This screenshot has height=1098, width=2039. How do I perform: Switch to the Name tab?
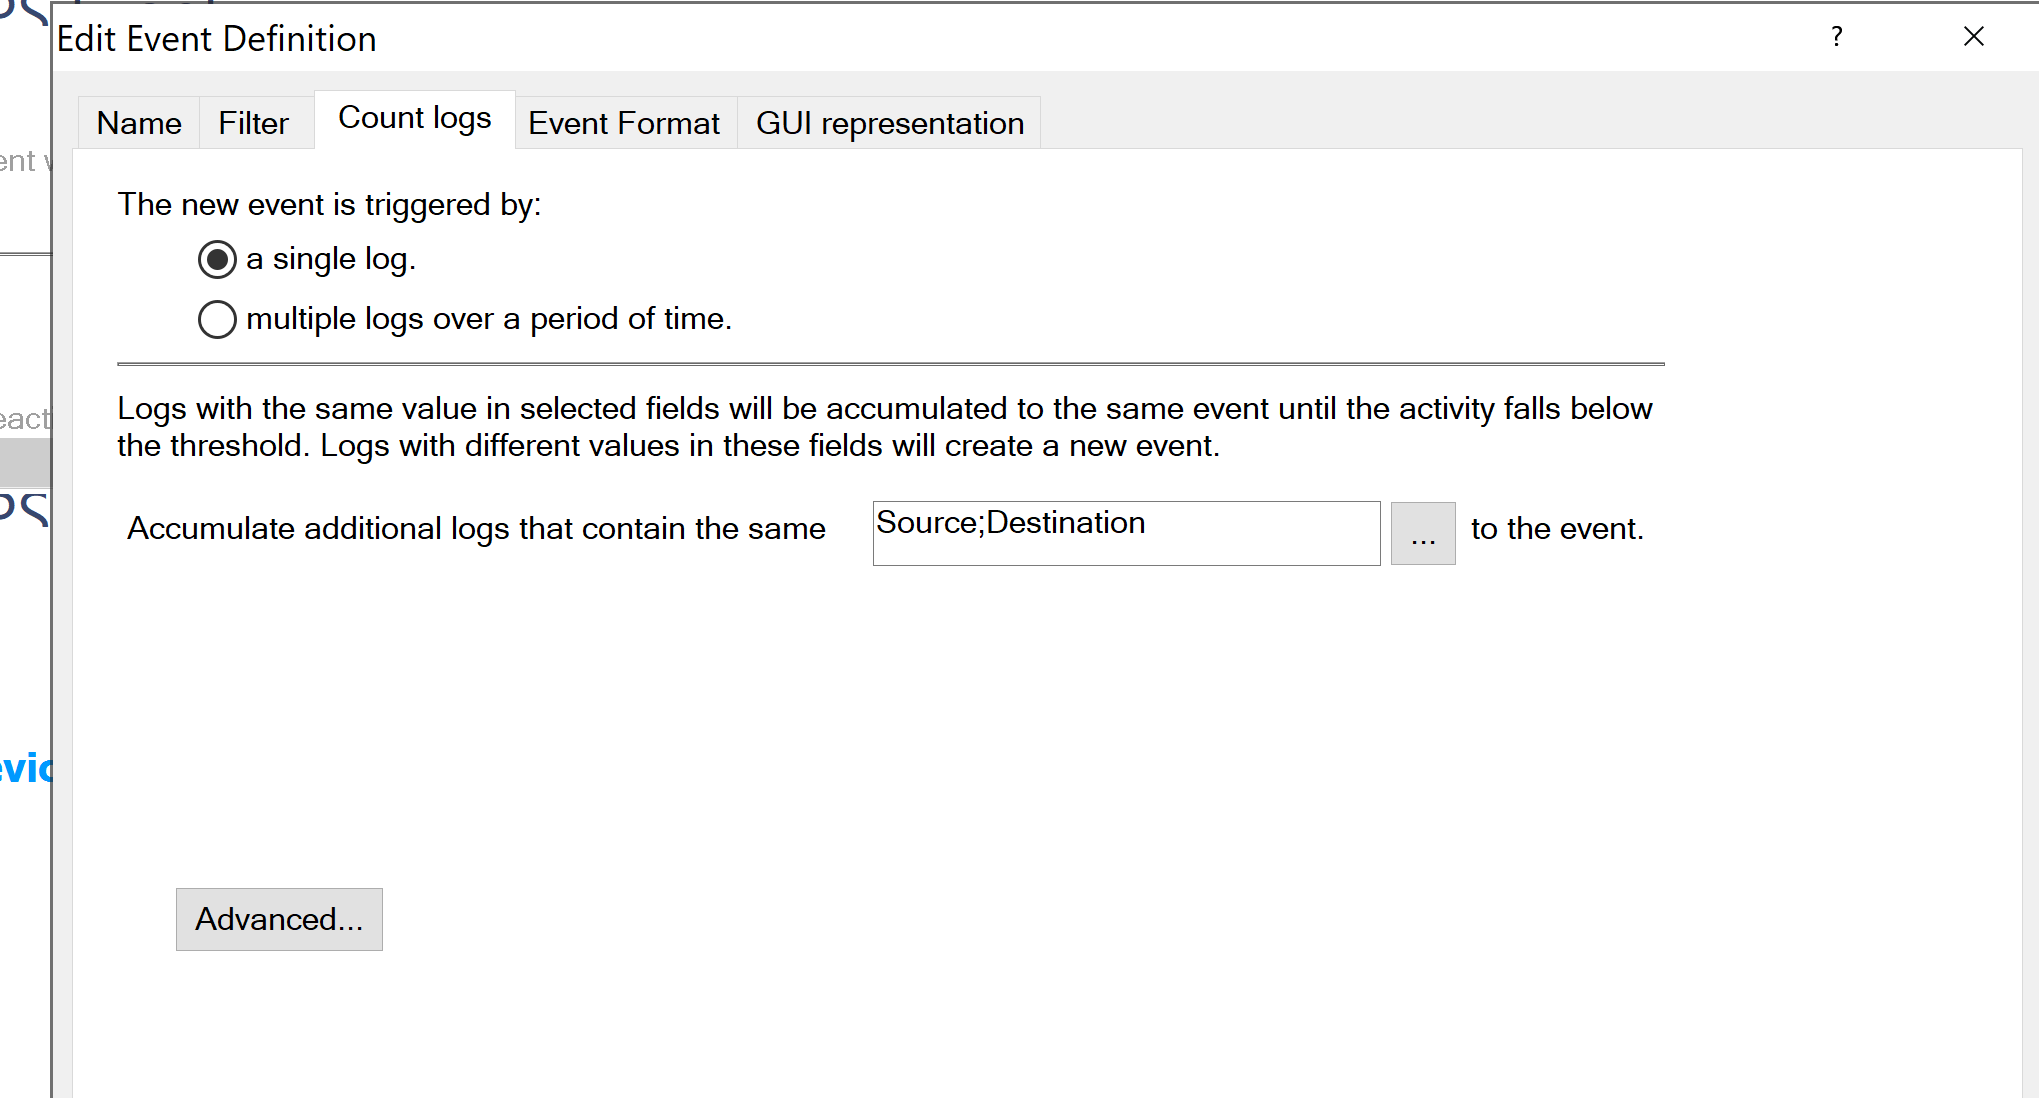coord(138,122)
